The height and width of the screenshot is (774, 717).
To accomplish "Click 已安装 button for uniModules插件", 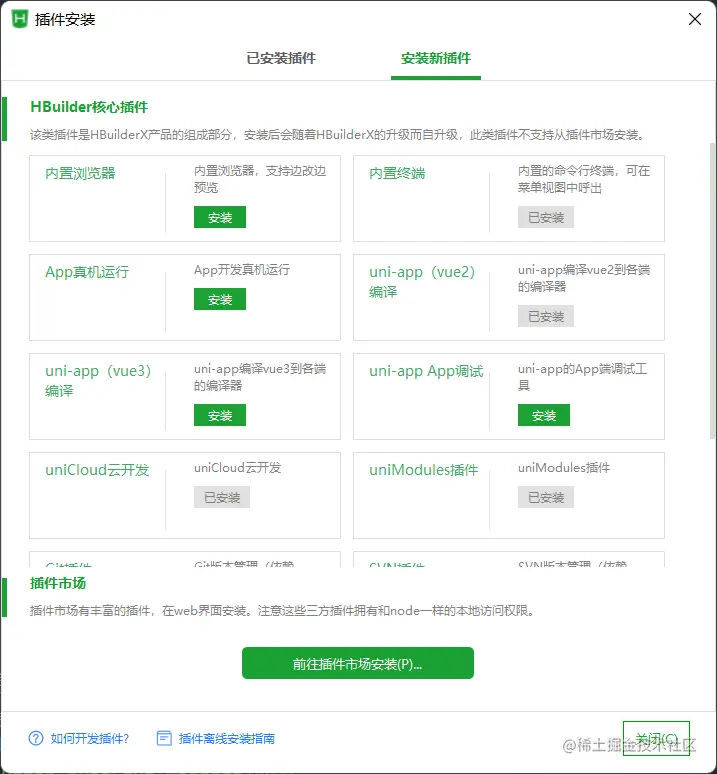I will [546, 497].
